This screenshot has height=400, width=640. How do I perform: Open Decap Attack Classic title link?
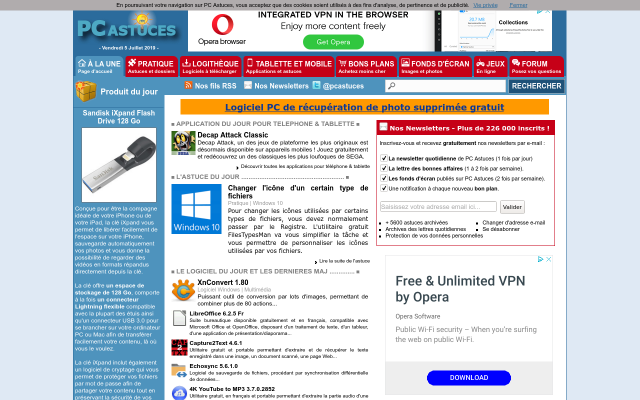(233, 135)
